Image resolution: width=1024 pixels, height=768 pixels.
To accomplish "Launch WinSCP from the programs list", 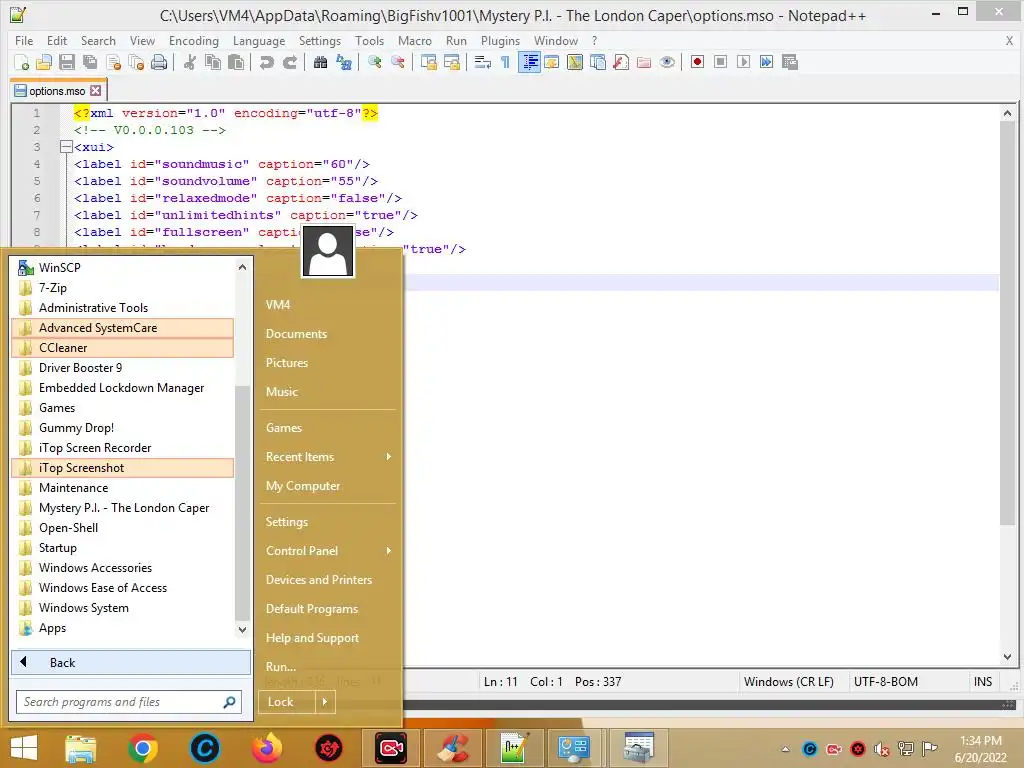I will [x=123, y=268].
